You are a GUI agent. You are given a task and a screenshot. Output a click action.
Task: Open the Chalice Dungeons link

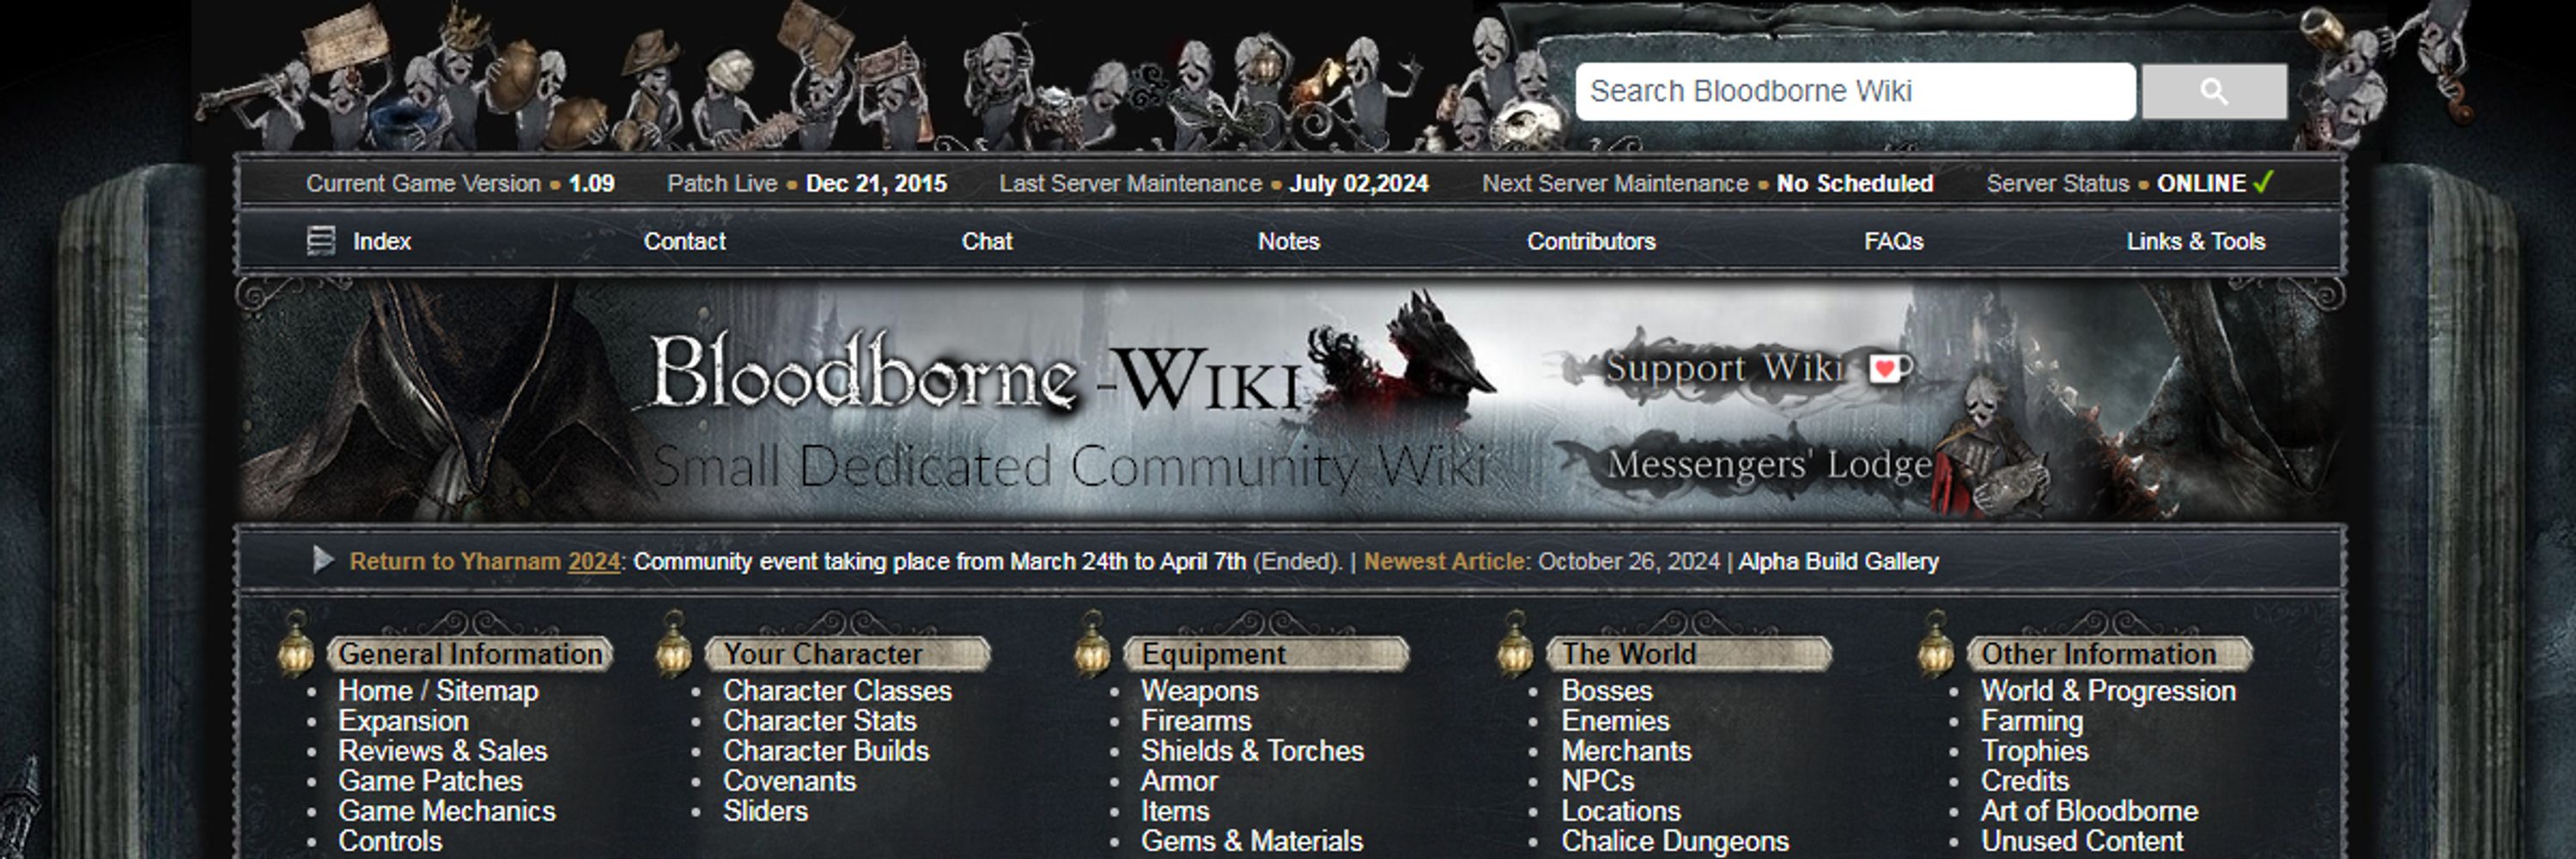click(x=1675, y=841)
